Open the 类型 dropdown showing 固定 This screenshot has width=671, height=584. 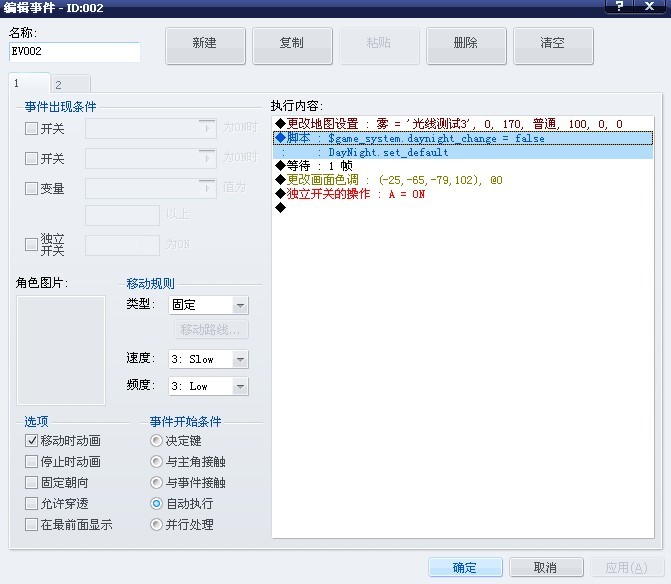209,305
